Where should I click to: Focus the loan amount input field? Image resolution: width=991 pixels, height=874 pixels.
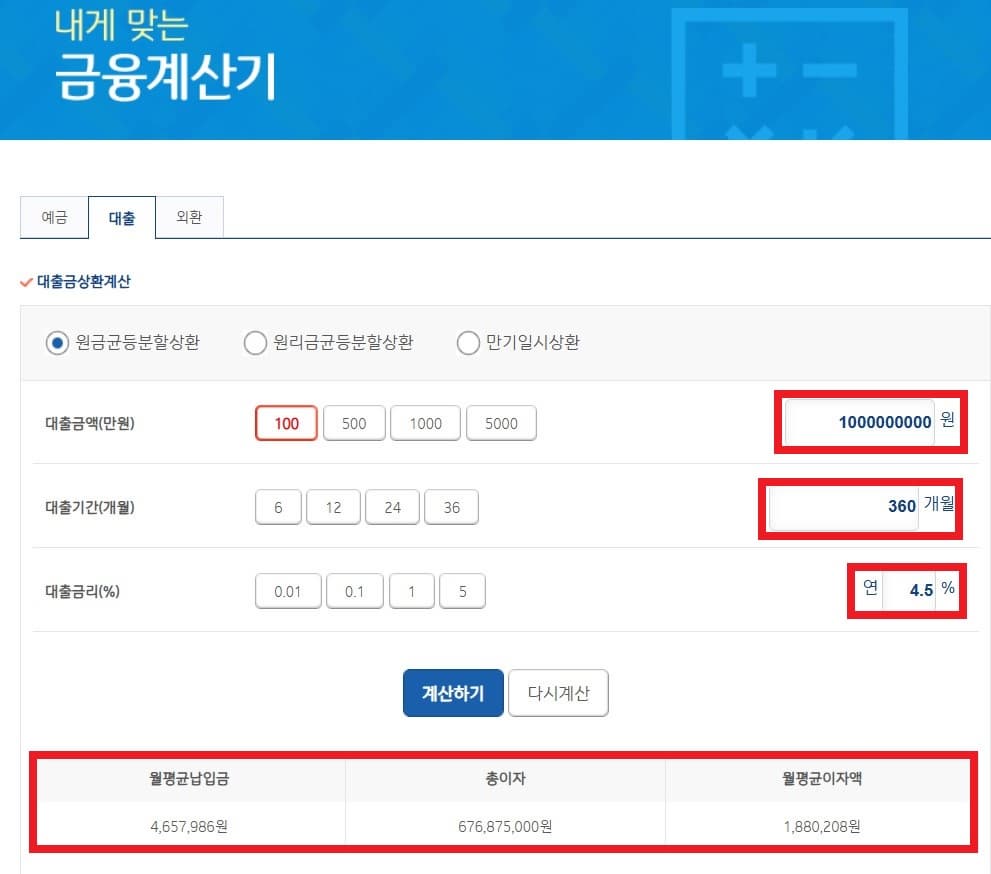coord(860,422)
